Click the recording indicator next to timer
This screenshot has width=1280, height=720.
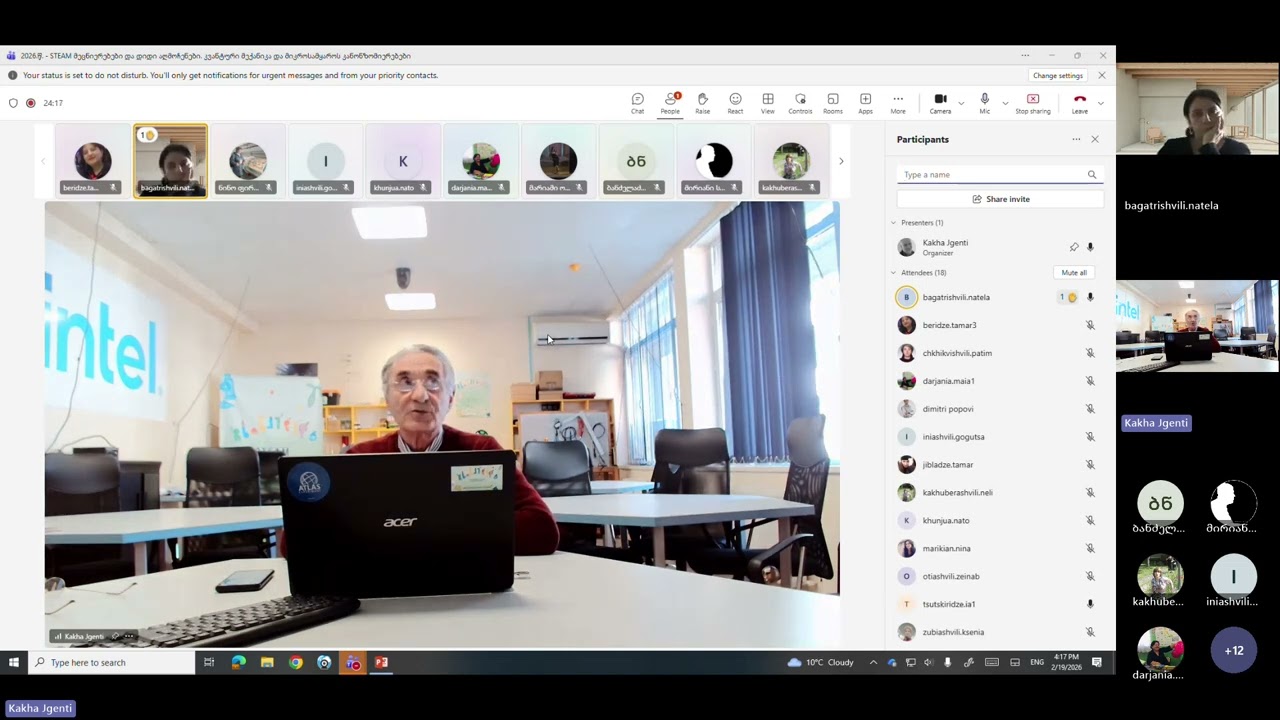31,103
